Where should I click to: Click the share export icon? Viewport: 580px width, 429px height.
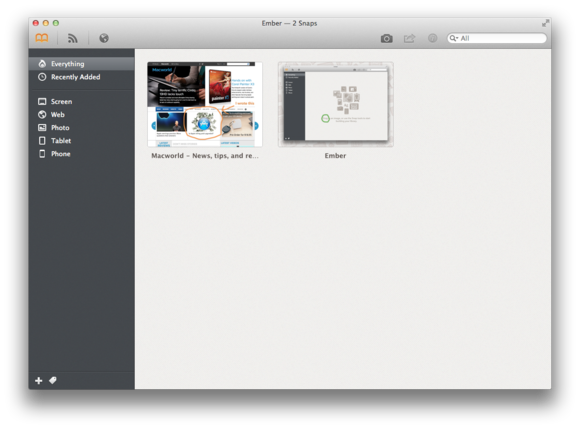(x=409, y=38)
